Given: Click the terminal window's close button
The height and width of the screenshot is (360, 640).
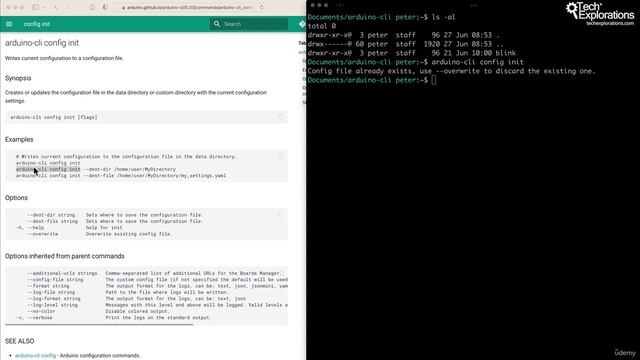Looking at the screenshot, I should pyautogui.click(x=313, y=5).
